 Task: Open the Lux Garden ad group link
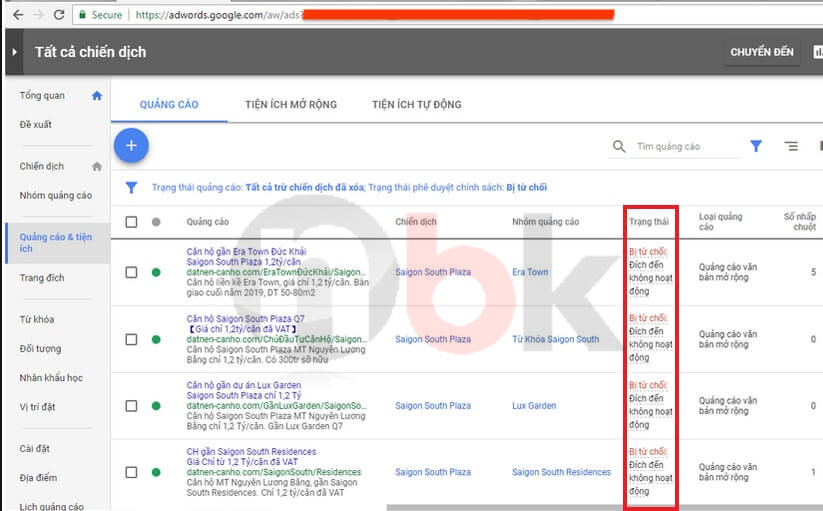pos(534,406)
